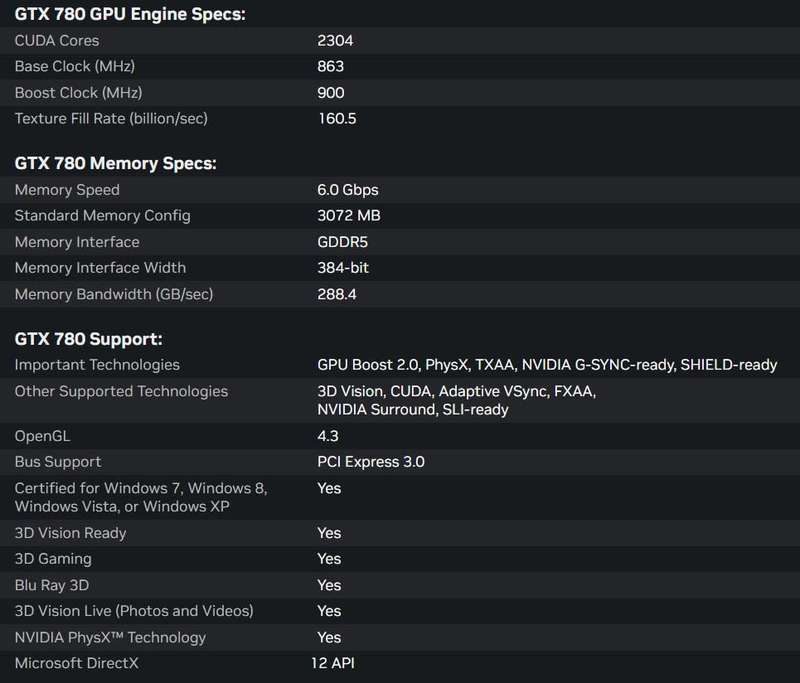Click the PCI Express 3.0 bus support value
The image size is (800, 683).
click(x=371, y=462)
